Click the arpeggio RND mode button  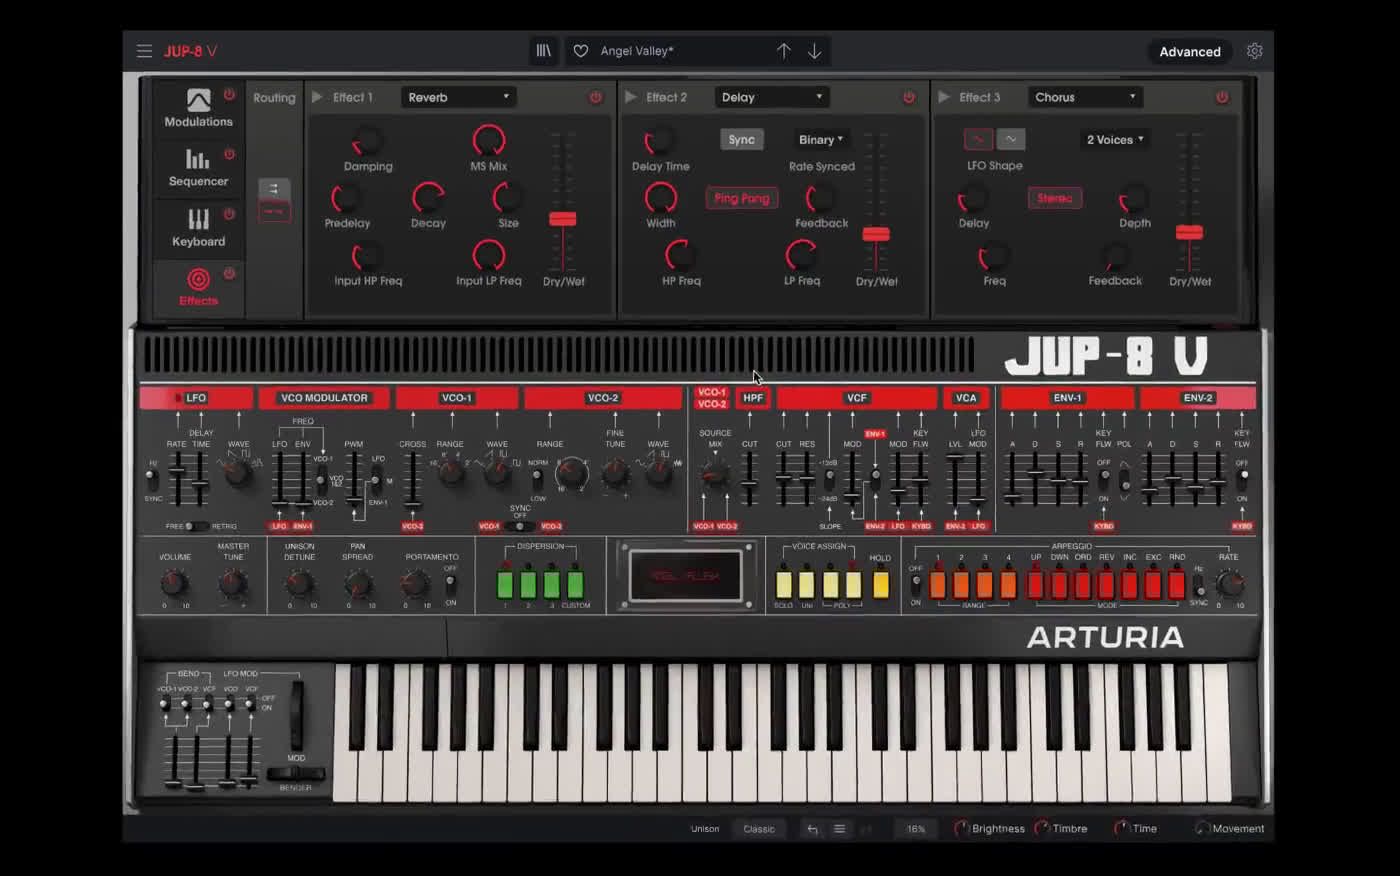click(x=1177, y=584)
